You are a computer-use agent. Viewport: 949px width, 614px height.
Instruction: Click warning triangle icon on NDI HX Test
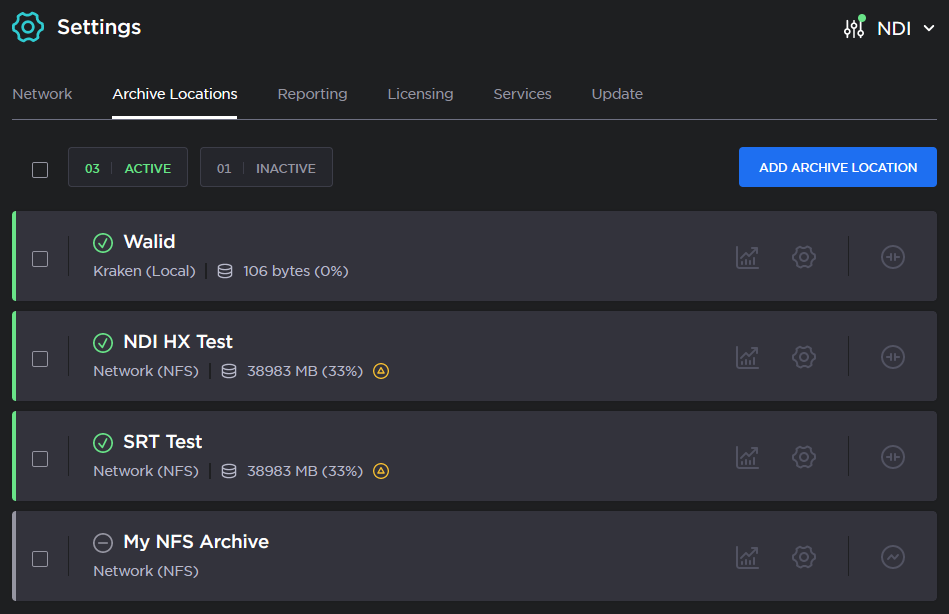[381, 371]
